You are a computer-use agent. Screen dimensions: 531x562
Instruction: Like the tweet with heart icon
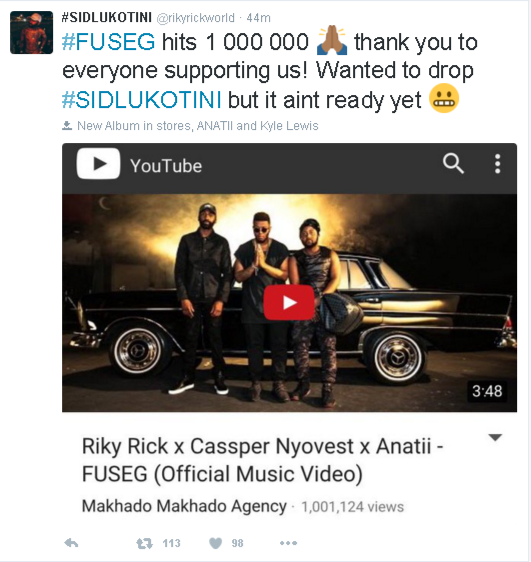coord(215,544)
